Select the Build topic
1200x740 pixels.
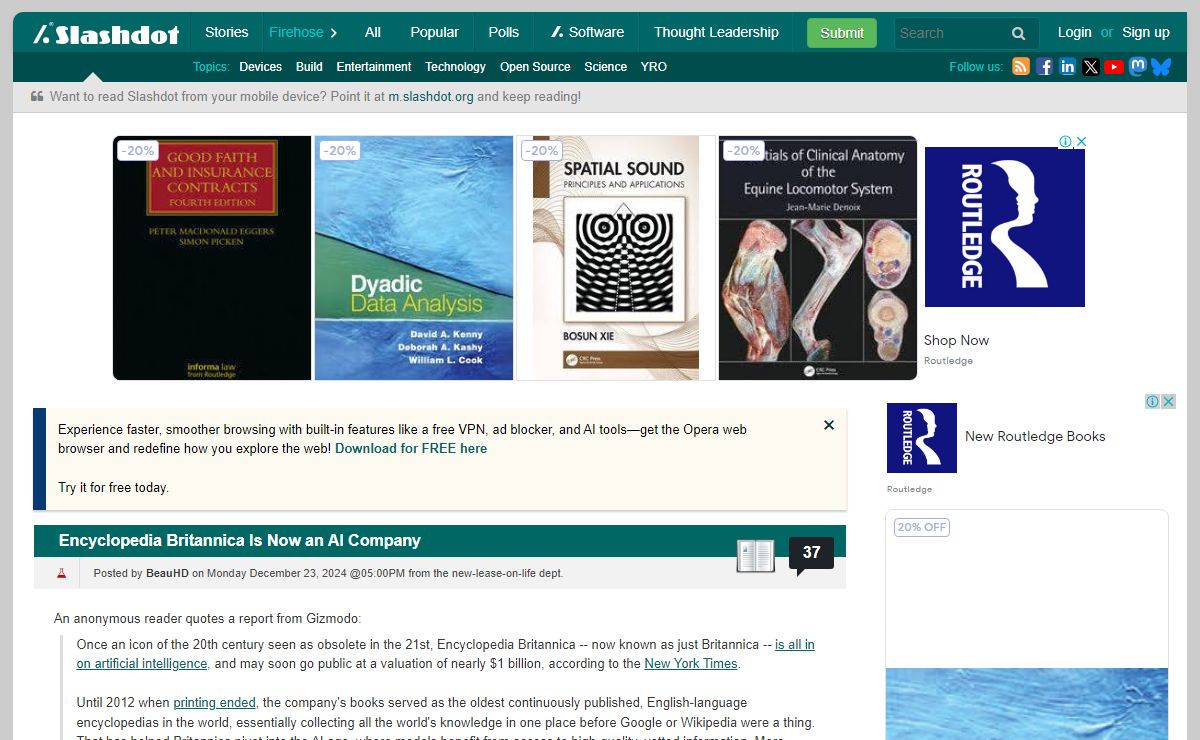(x=309, y=67)
